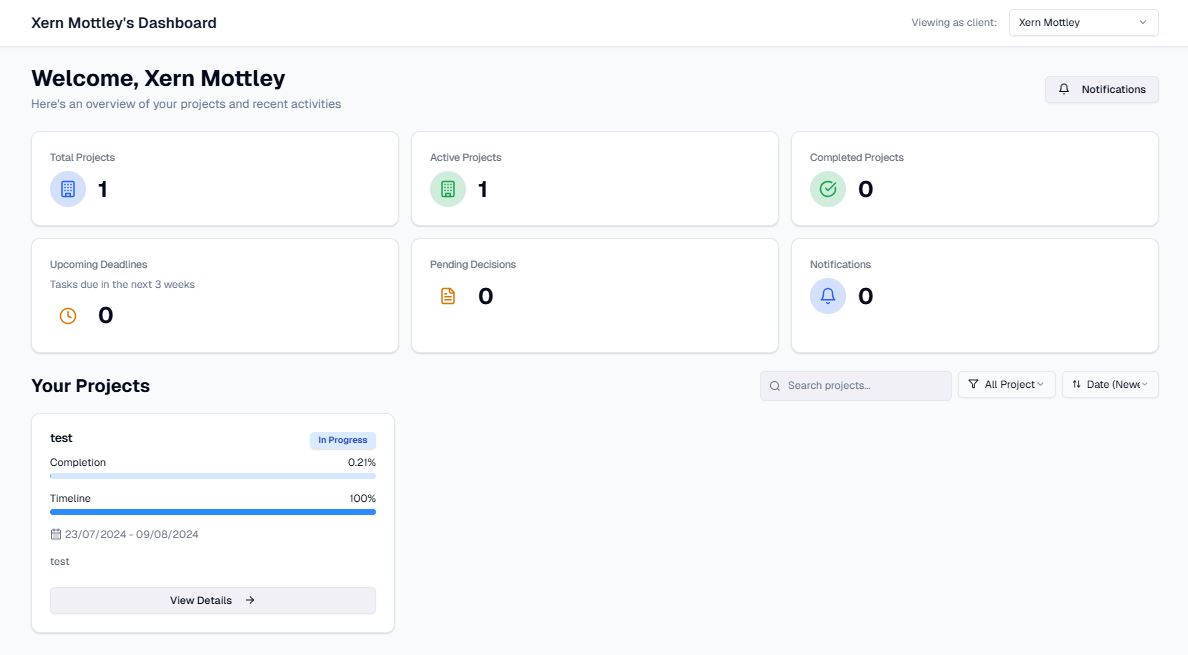This screenshot has height=655, width=1188.
Task: Click the Completed Projects checkmark icon
Action: [828, 188]
